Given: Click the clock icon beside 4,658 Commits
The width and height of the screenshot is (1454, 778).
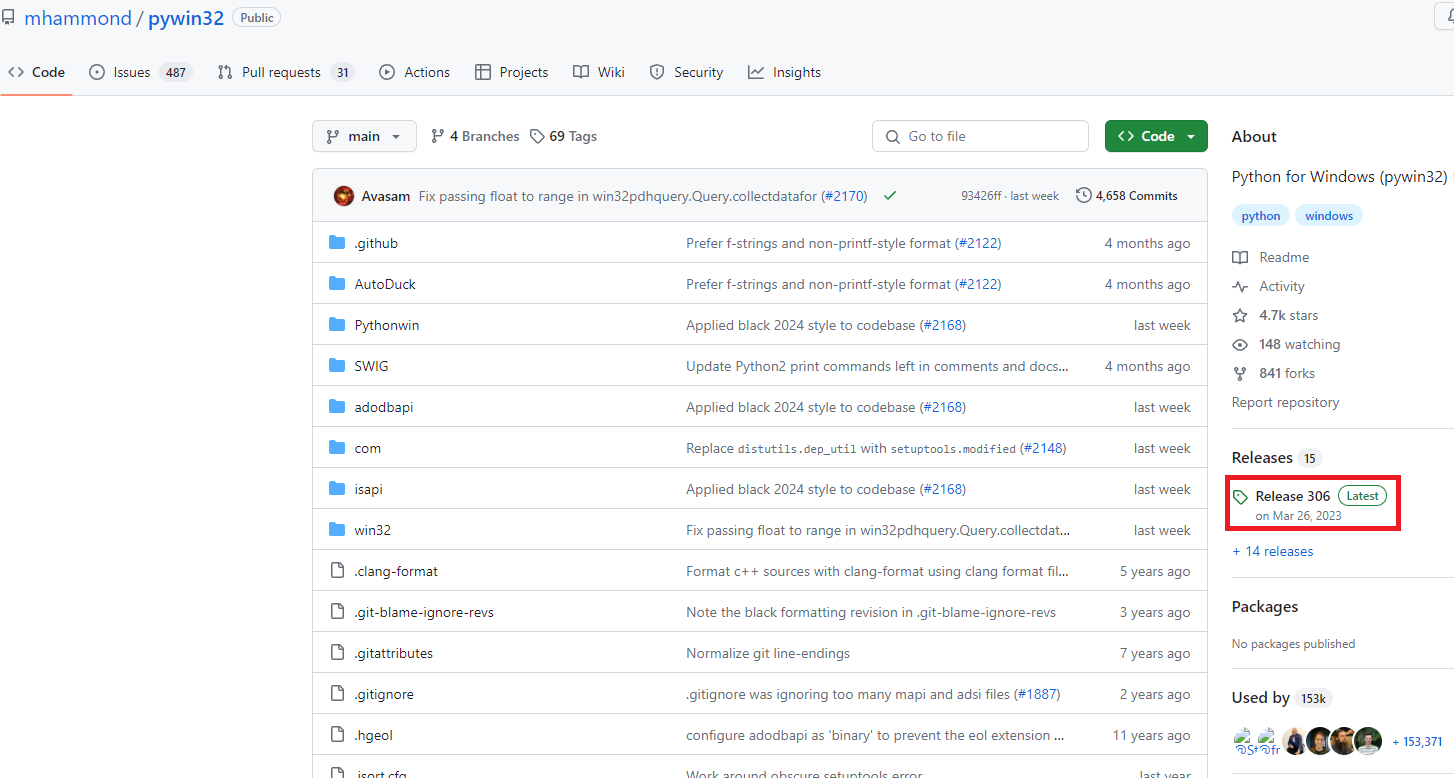Looking at the screenshot, I should pyautogui.click(x=1083, y=196).
